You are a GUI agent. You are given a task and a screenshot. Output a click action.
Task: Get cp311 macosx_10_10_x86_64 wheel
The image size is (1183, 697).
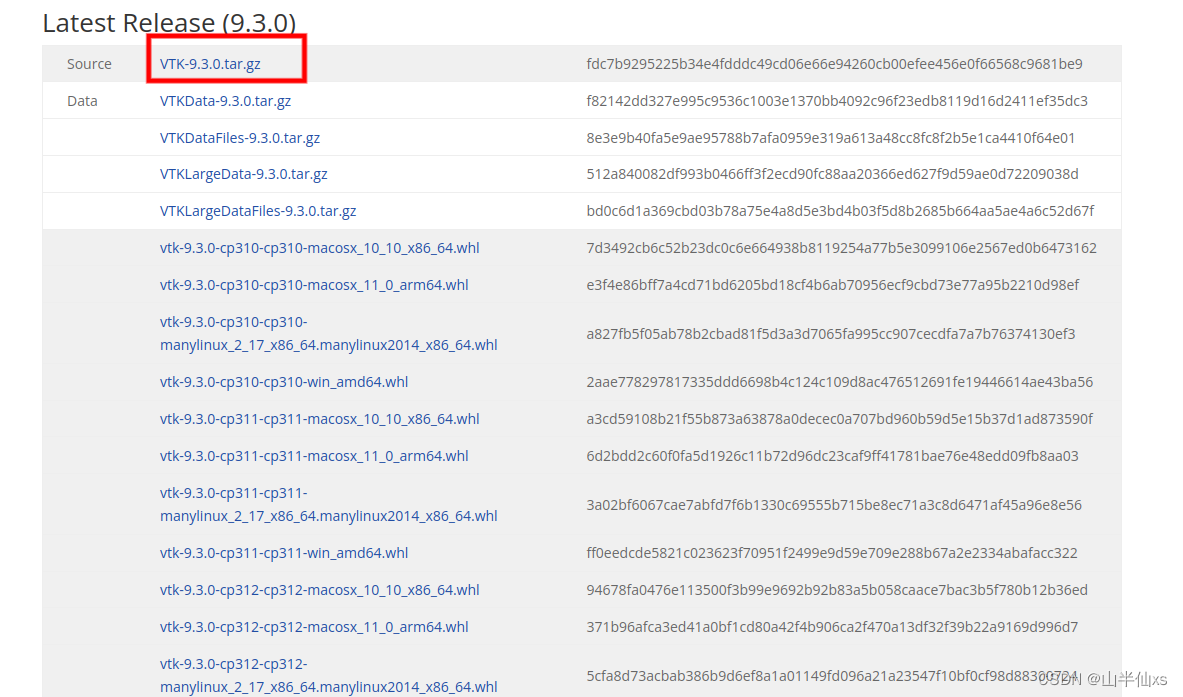[x=319, y=419]
